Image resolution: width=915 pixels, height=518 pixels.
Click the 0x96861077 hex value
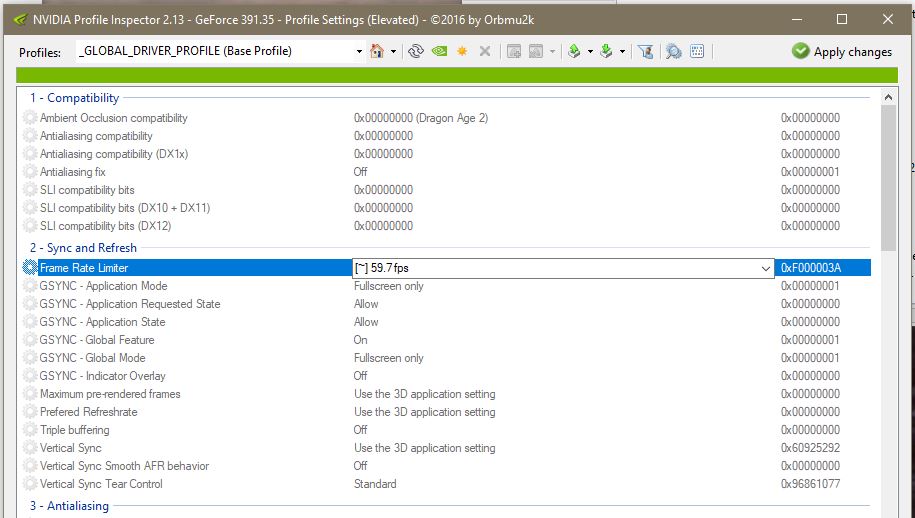[x=810, y=484]
